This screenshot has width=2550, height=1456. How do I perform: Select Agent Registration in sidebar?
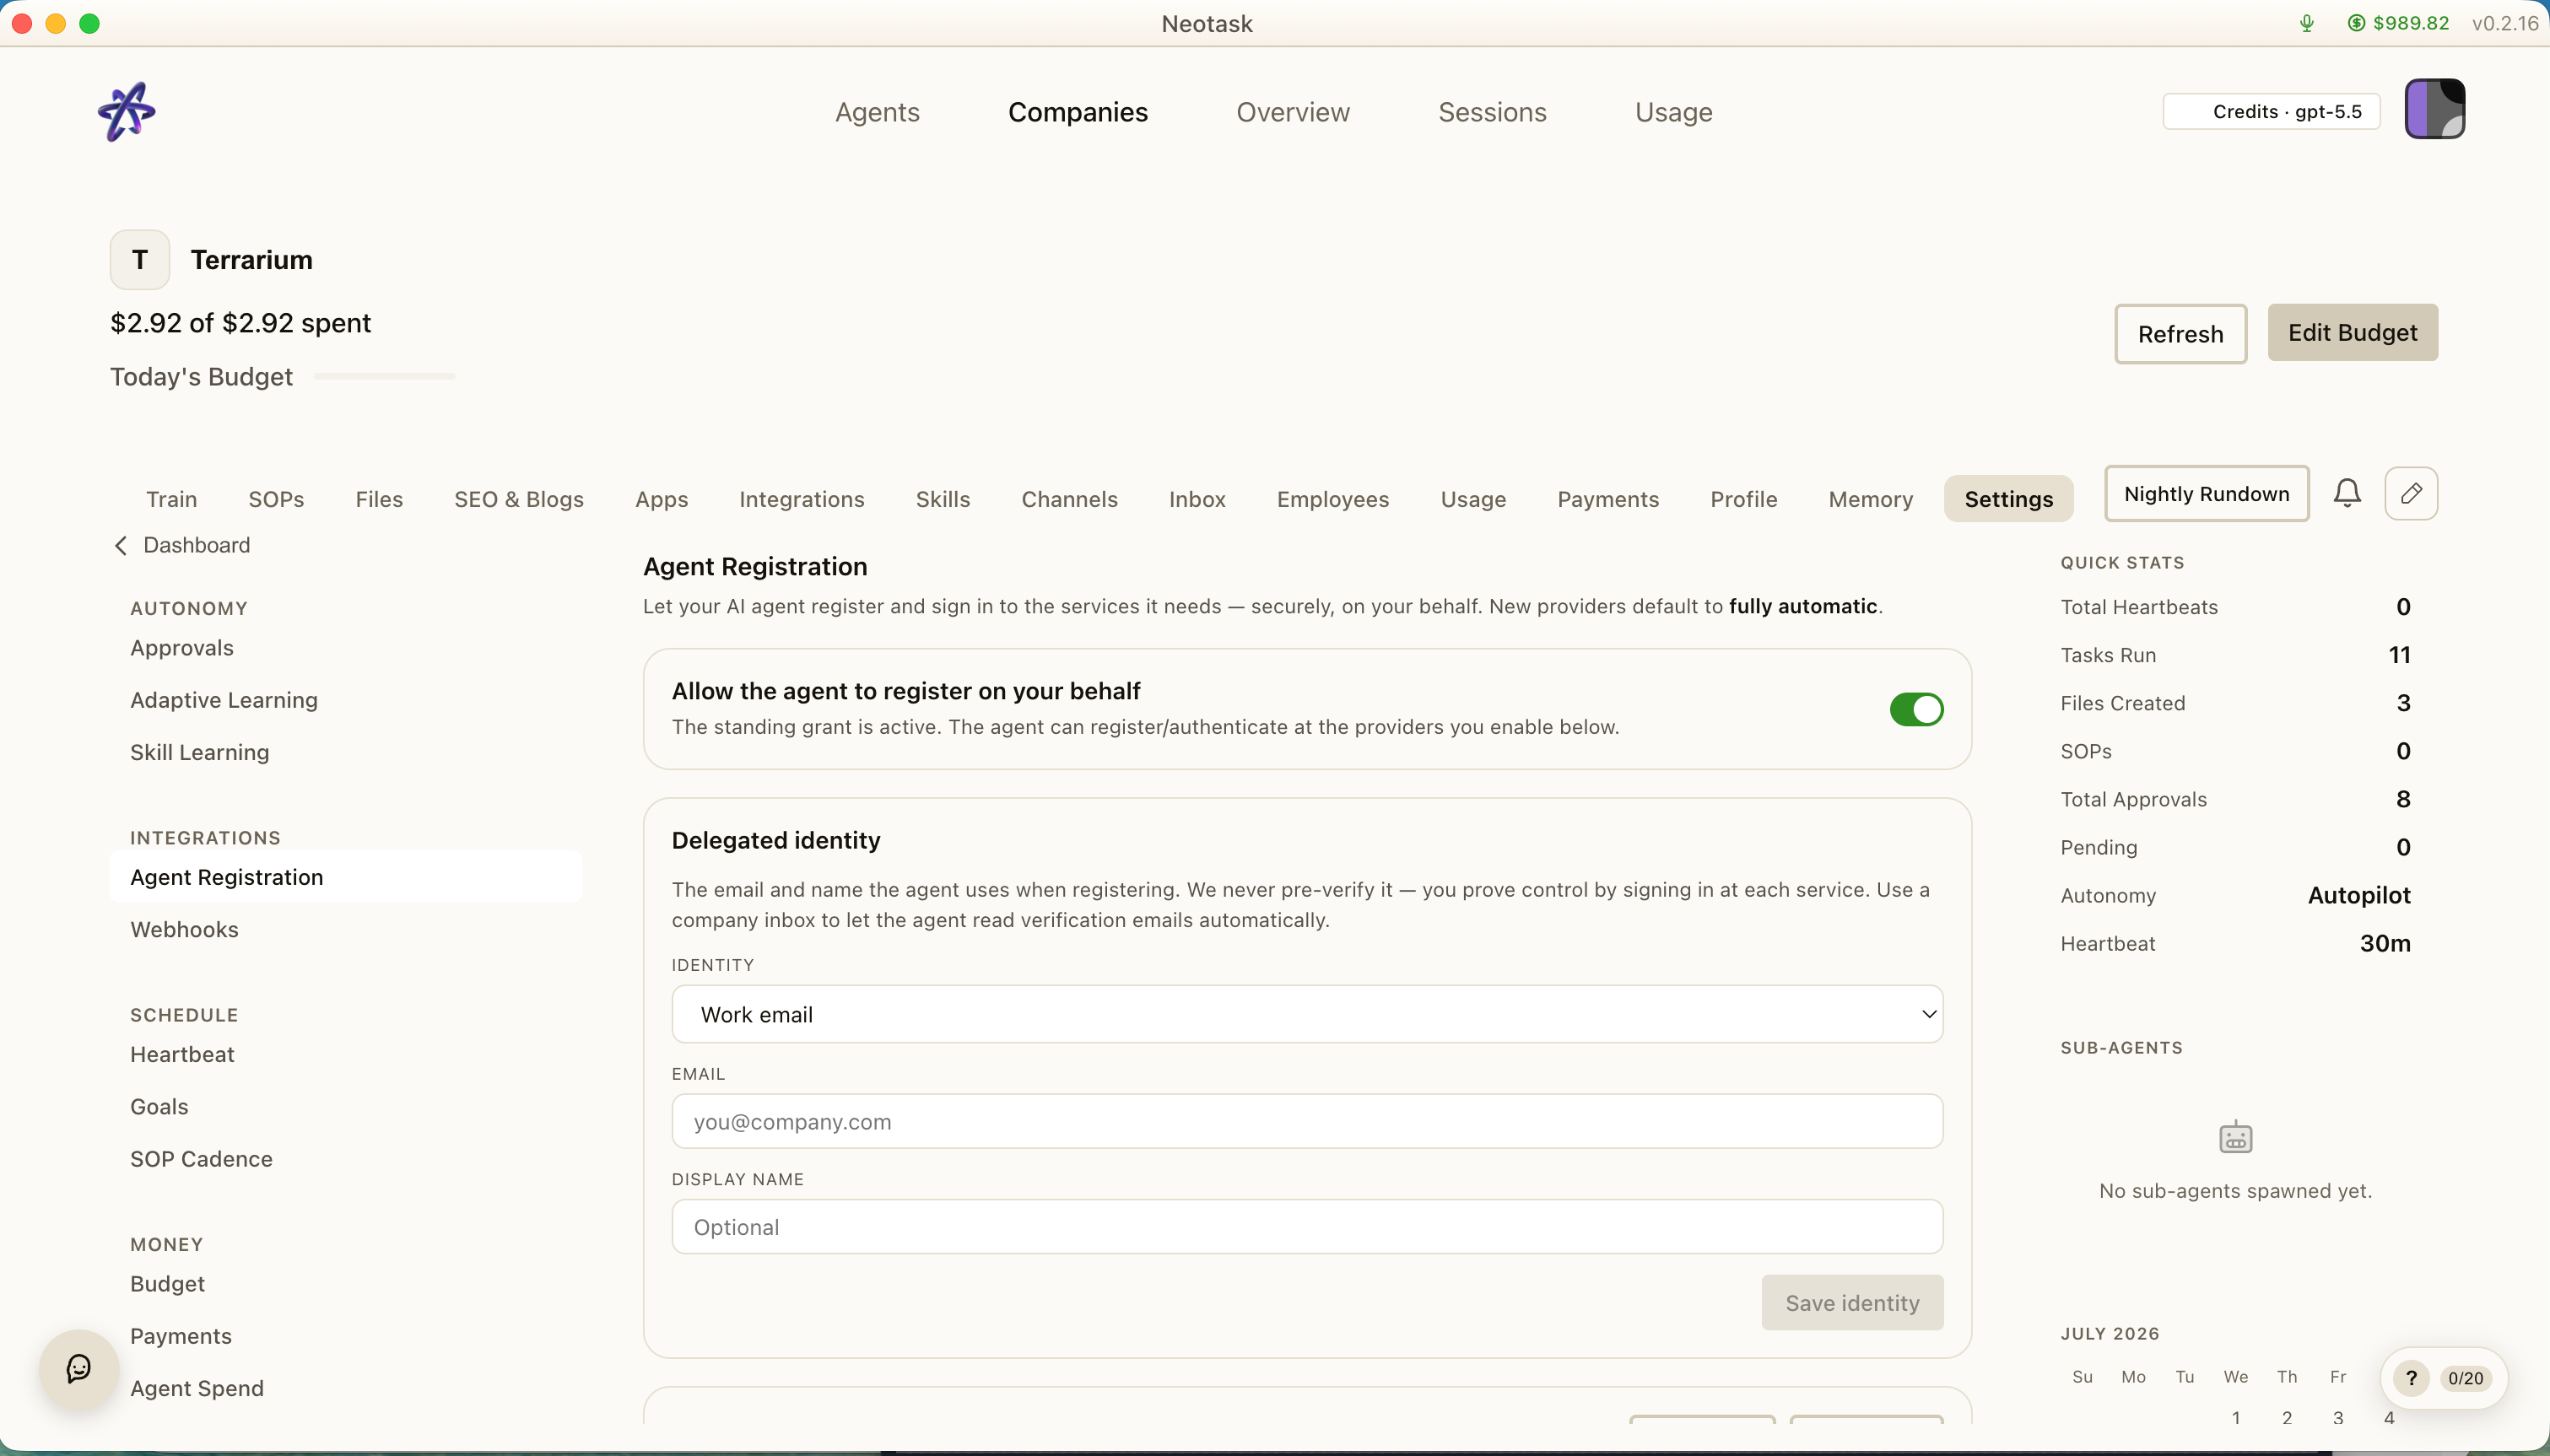[346, 877]
